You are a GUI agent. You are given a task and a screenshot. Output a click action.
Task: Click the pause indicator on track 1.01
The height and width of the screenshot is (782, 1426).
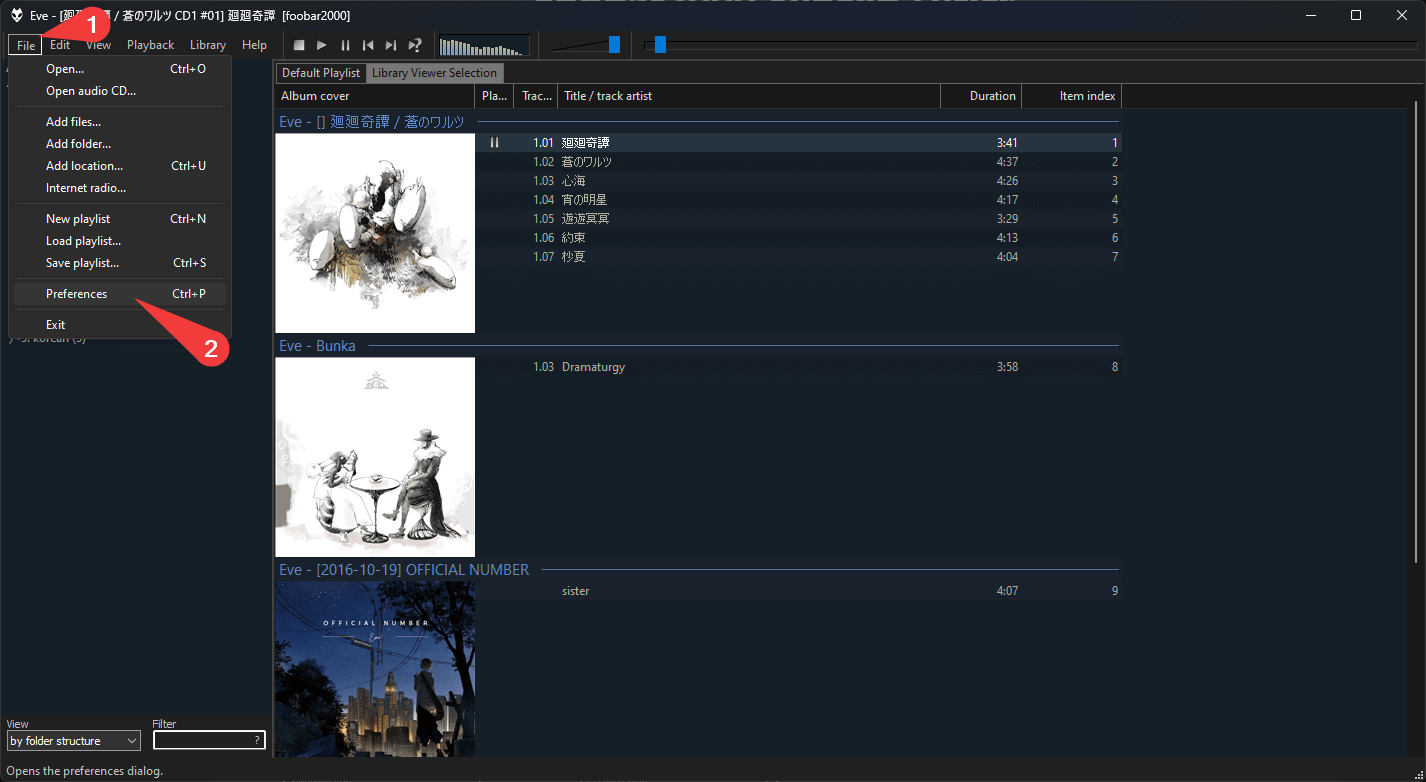[494, 143]
